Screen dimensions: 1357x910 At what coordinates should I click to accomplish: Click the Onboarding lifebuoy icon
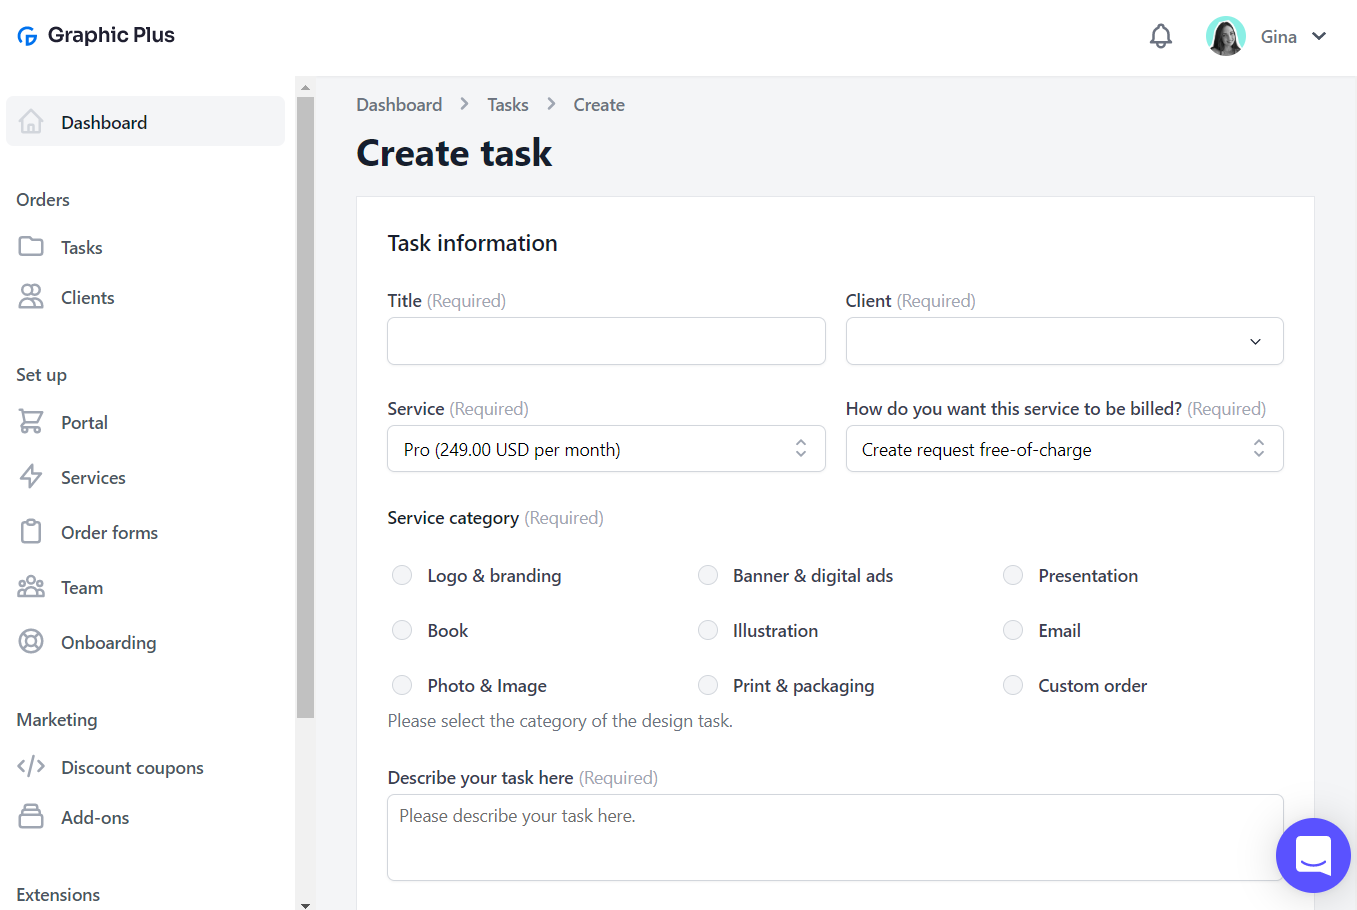tap(31, 642)
